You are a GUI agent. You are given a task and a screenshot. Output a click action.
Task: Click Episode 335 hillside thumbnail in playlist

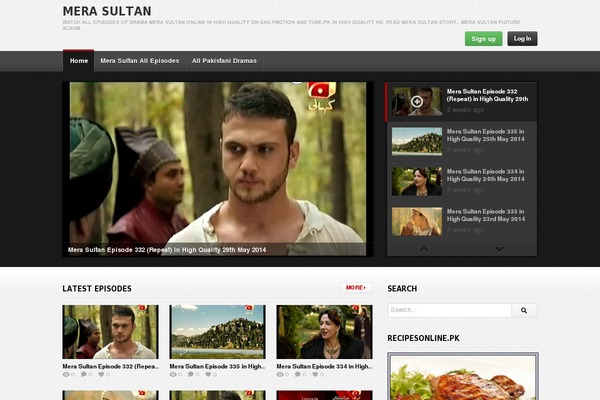pyautogui.click(x=417, y=142)
